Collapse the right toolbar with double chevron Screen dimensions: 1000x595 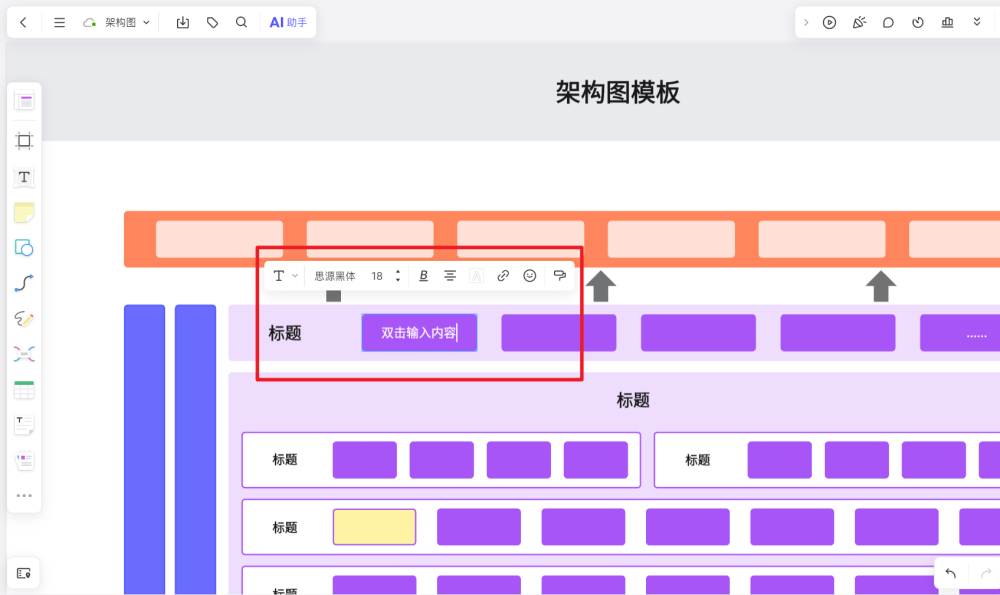click(975, 21)
